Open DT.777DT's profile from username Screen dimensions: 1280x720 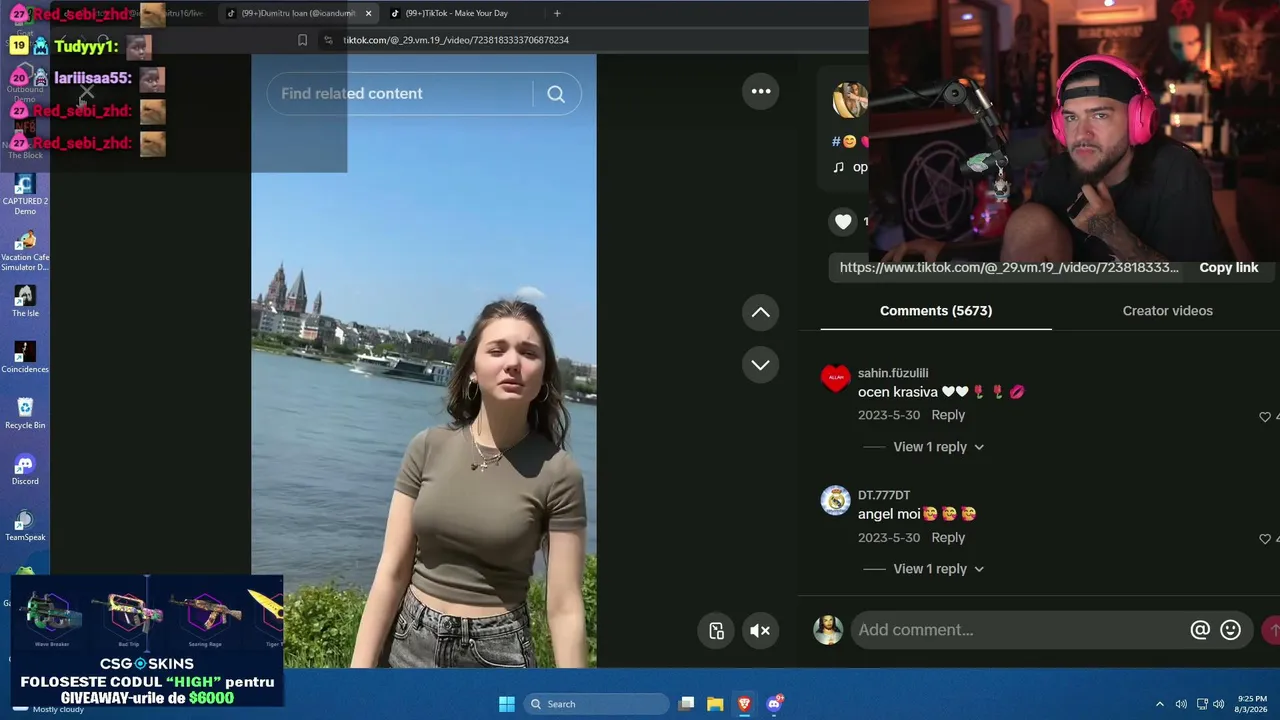point(884,495)
